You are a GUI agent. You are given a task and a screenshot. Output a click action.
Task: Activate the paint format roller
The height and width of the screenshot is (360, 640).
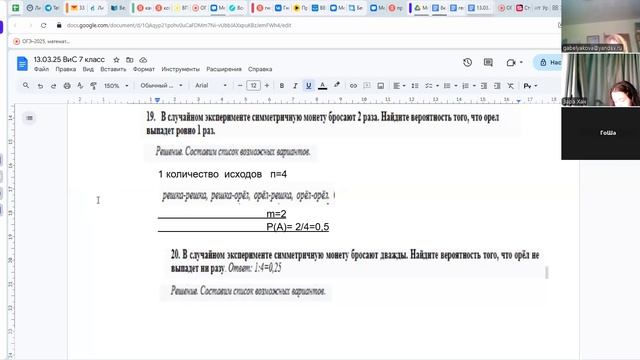coord(93,86)
